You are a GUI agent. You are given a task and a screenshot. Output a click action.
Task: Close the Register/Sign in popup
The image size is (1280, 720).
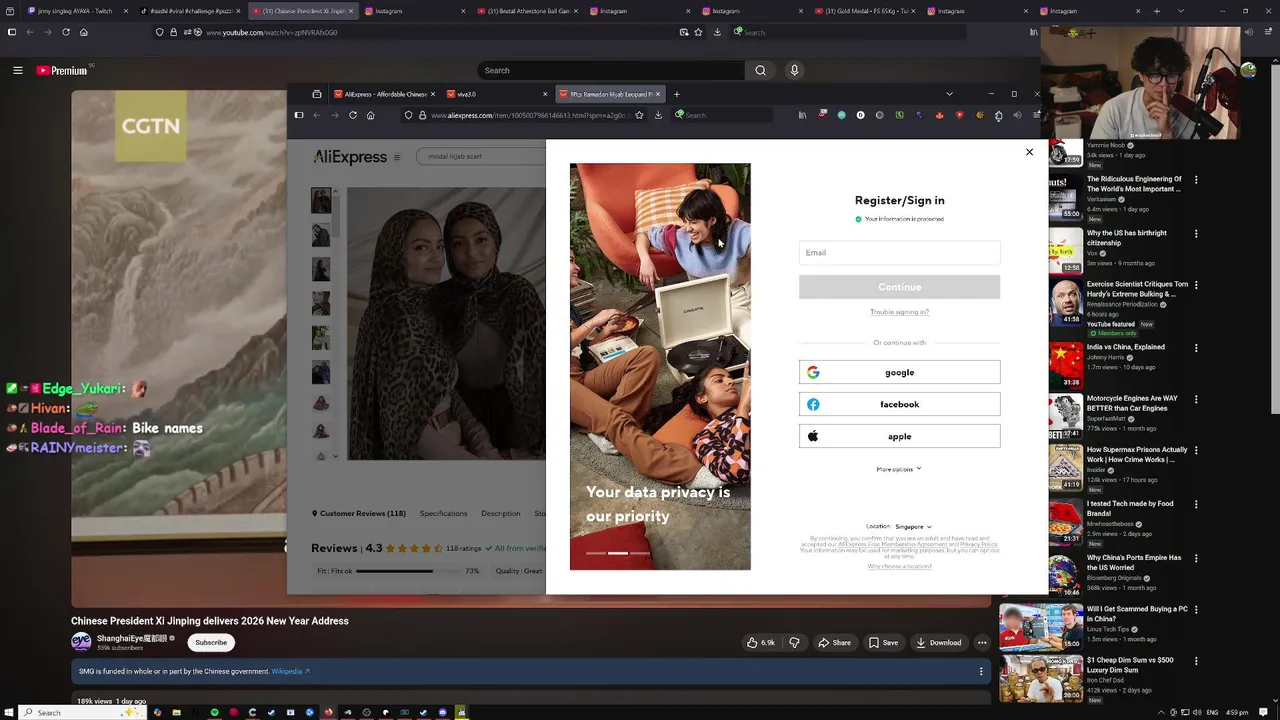pyautogui.click(x=1029, y=152)
